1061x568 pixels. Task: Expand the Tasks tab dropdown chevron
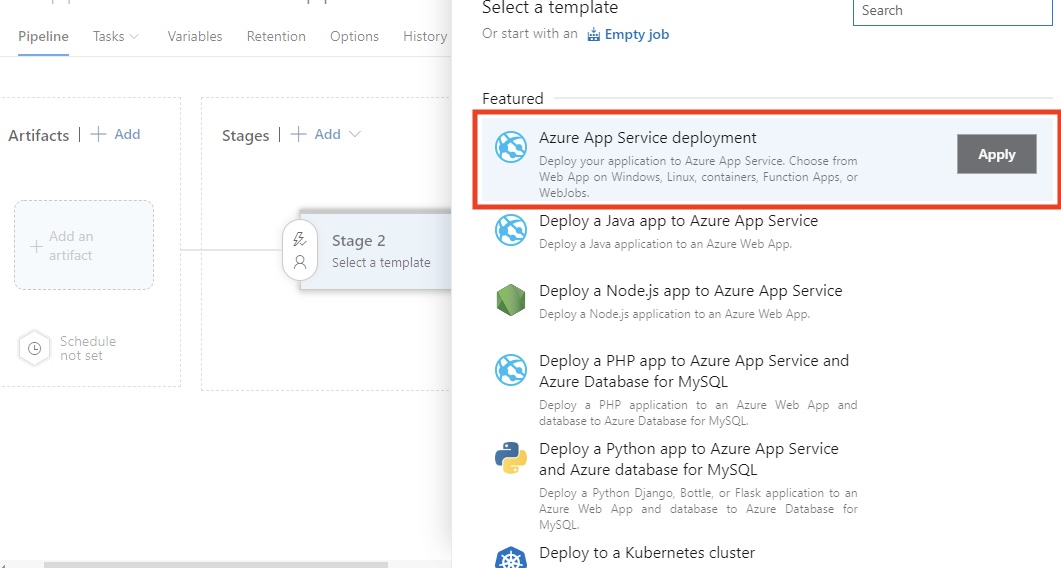point(134,37)
